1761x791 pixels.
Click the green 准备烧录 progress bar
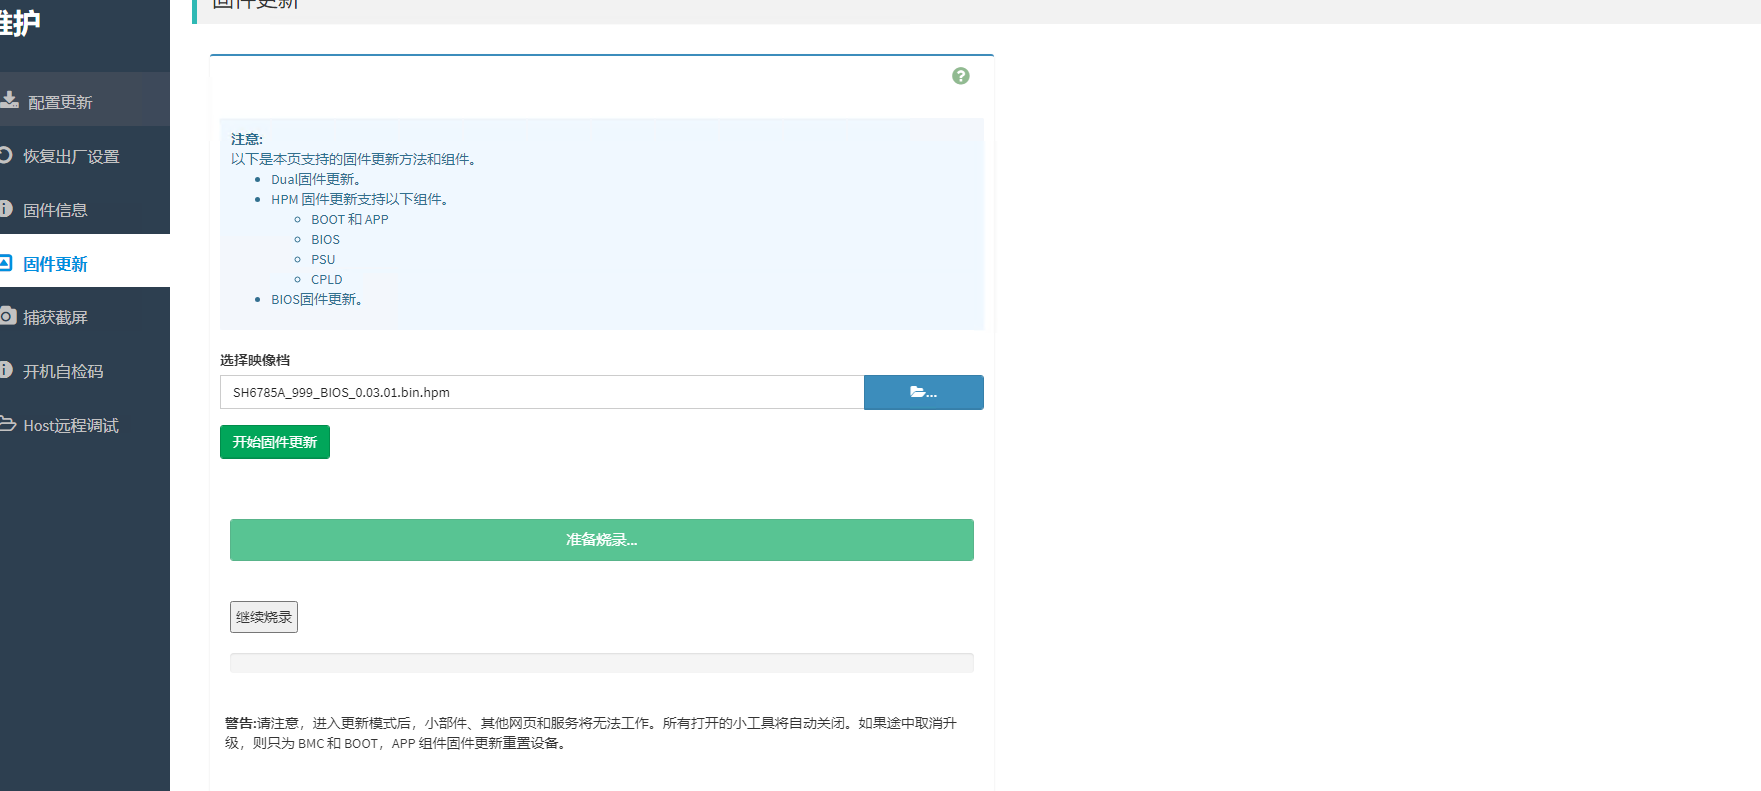(x=601, y=540)
